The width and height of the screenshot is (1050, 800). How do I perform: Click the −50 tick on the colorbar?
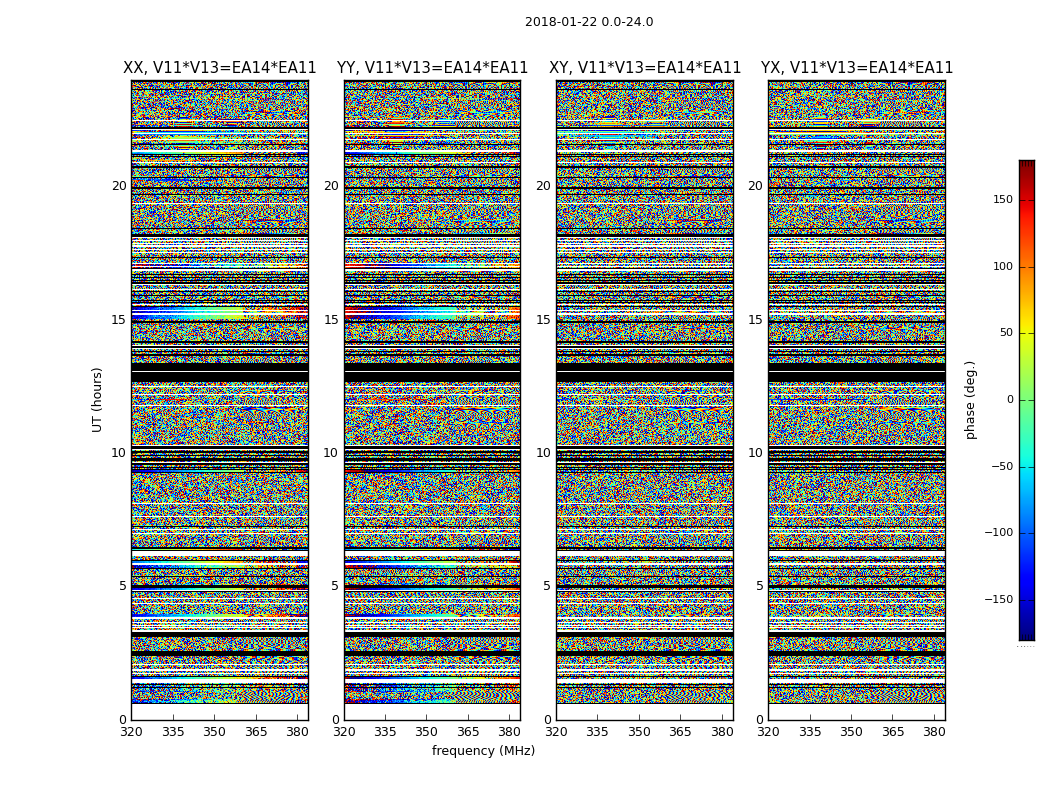pyautogui.click(x=1002, y=466)
